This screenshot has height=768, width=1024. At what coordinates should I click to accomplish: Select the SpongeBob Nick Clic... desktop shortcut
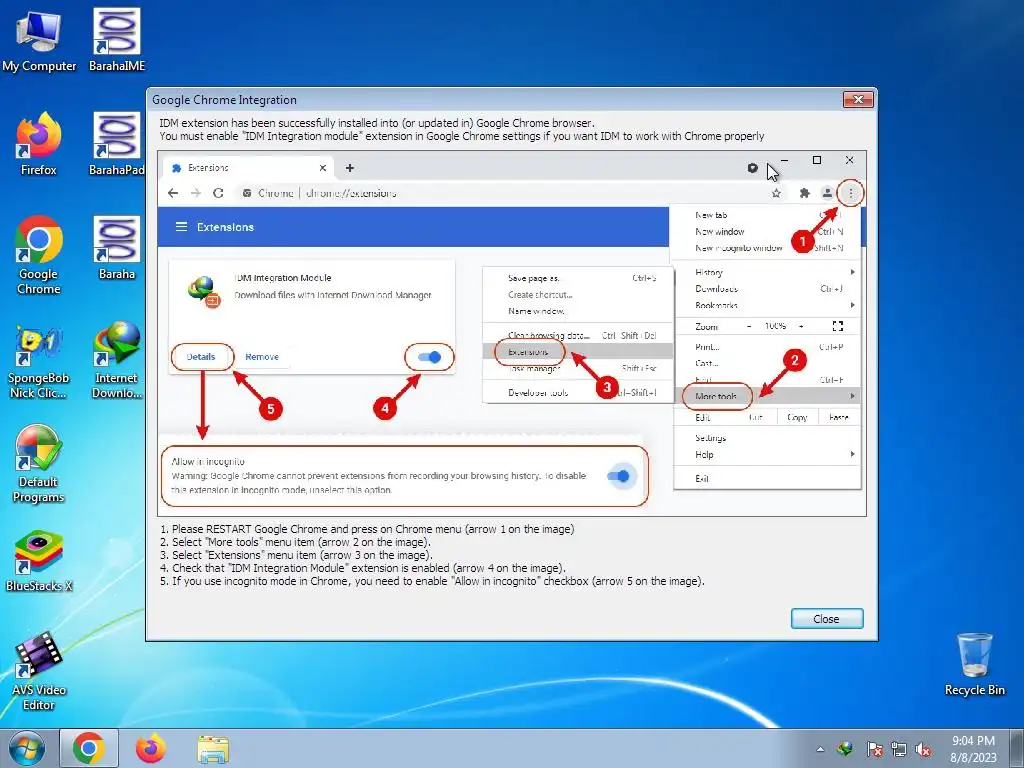39,361
